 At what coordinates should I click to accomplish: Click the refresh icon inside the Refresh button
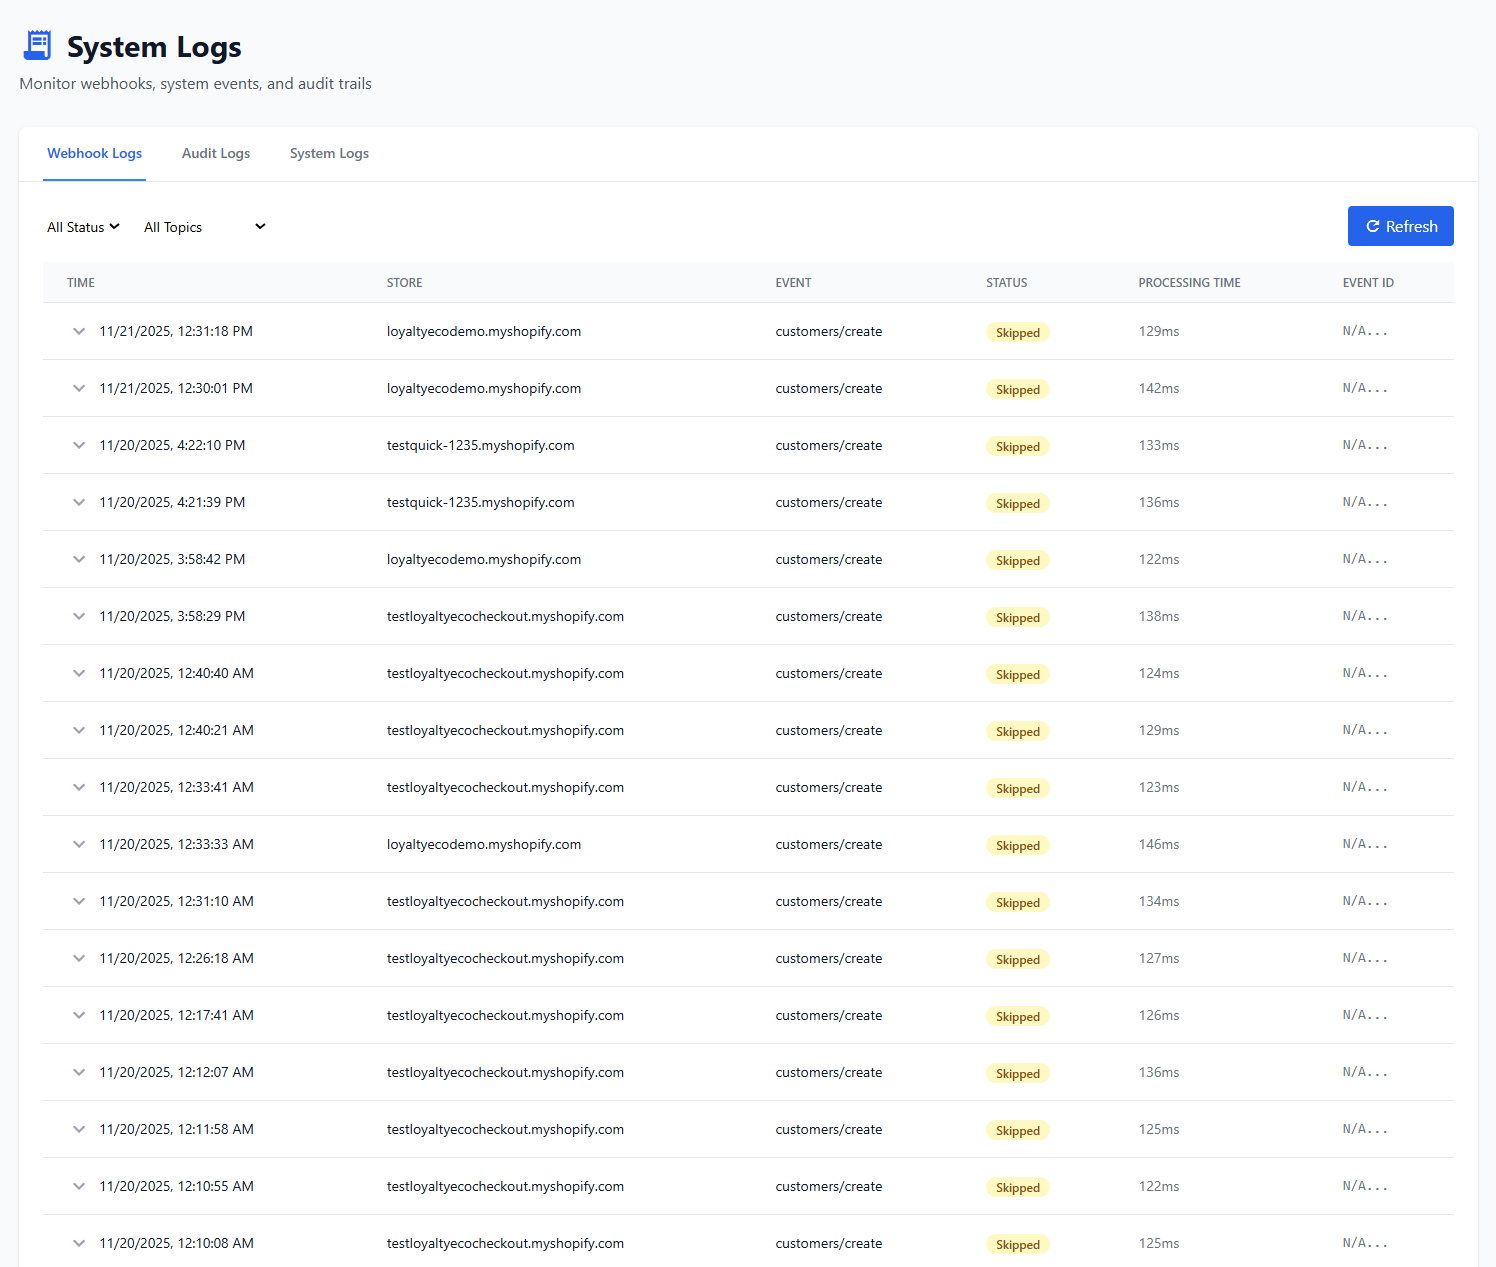coord(1373,226)
